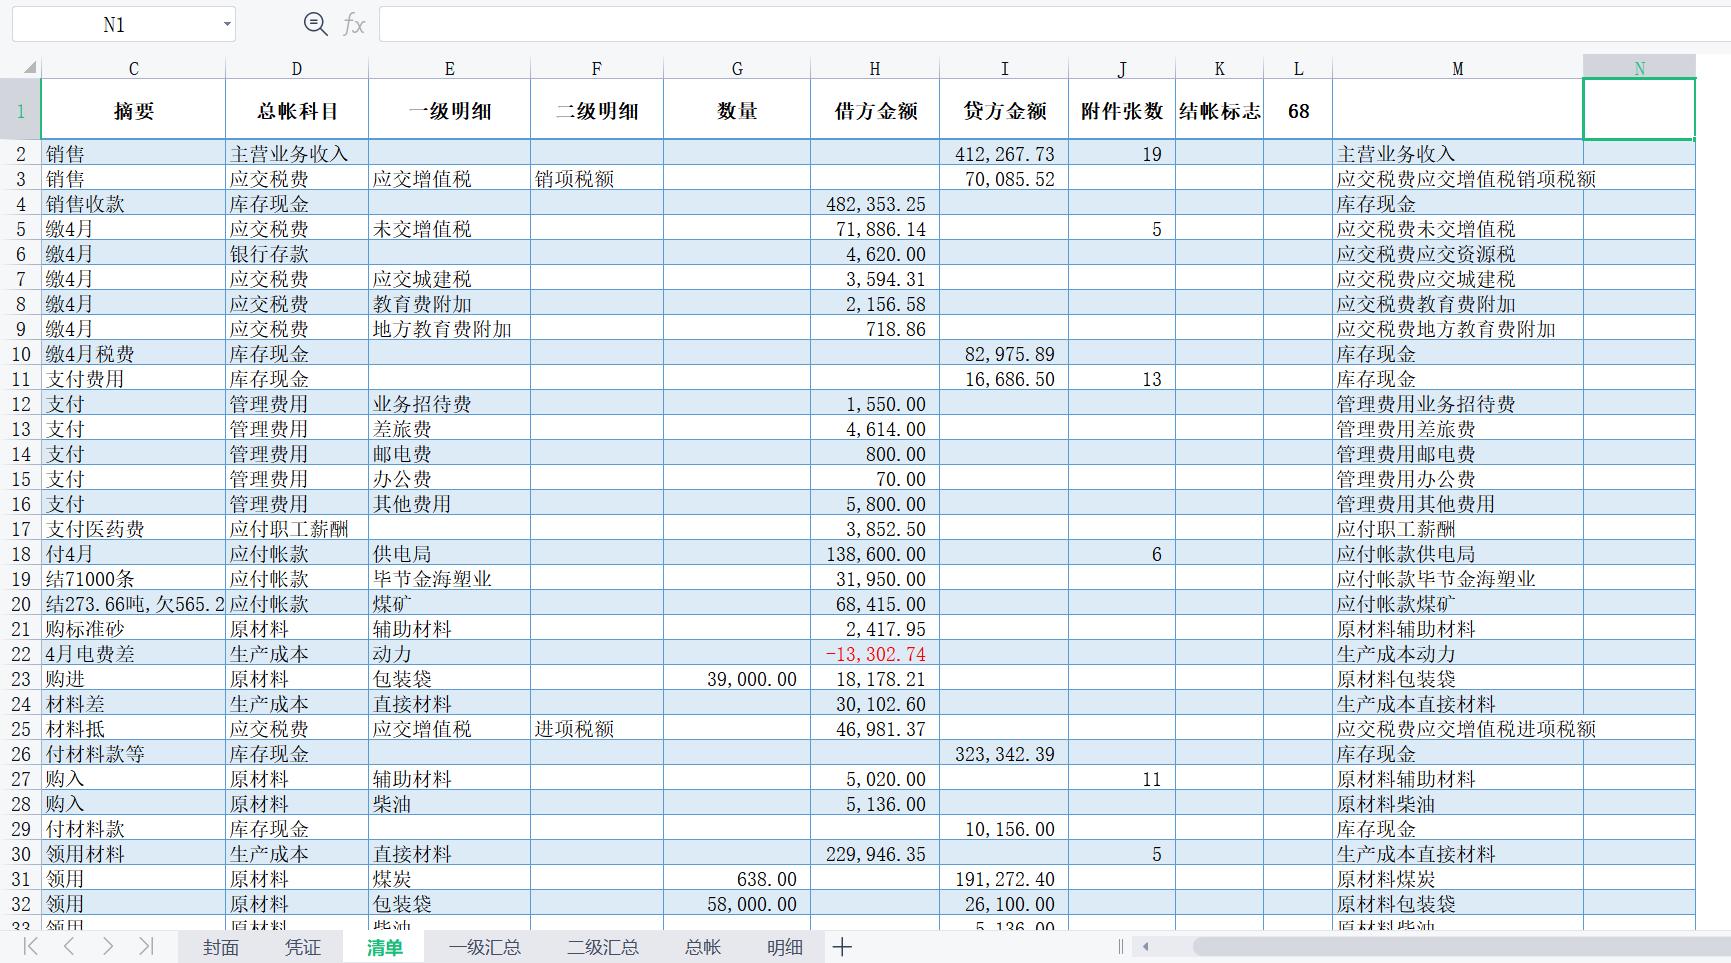The width and height of the screenshot is (1731, 963).
Task: Jump to last sheet using the rightmost navigation arrow
Action: coord(148,946)
